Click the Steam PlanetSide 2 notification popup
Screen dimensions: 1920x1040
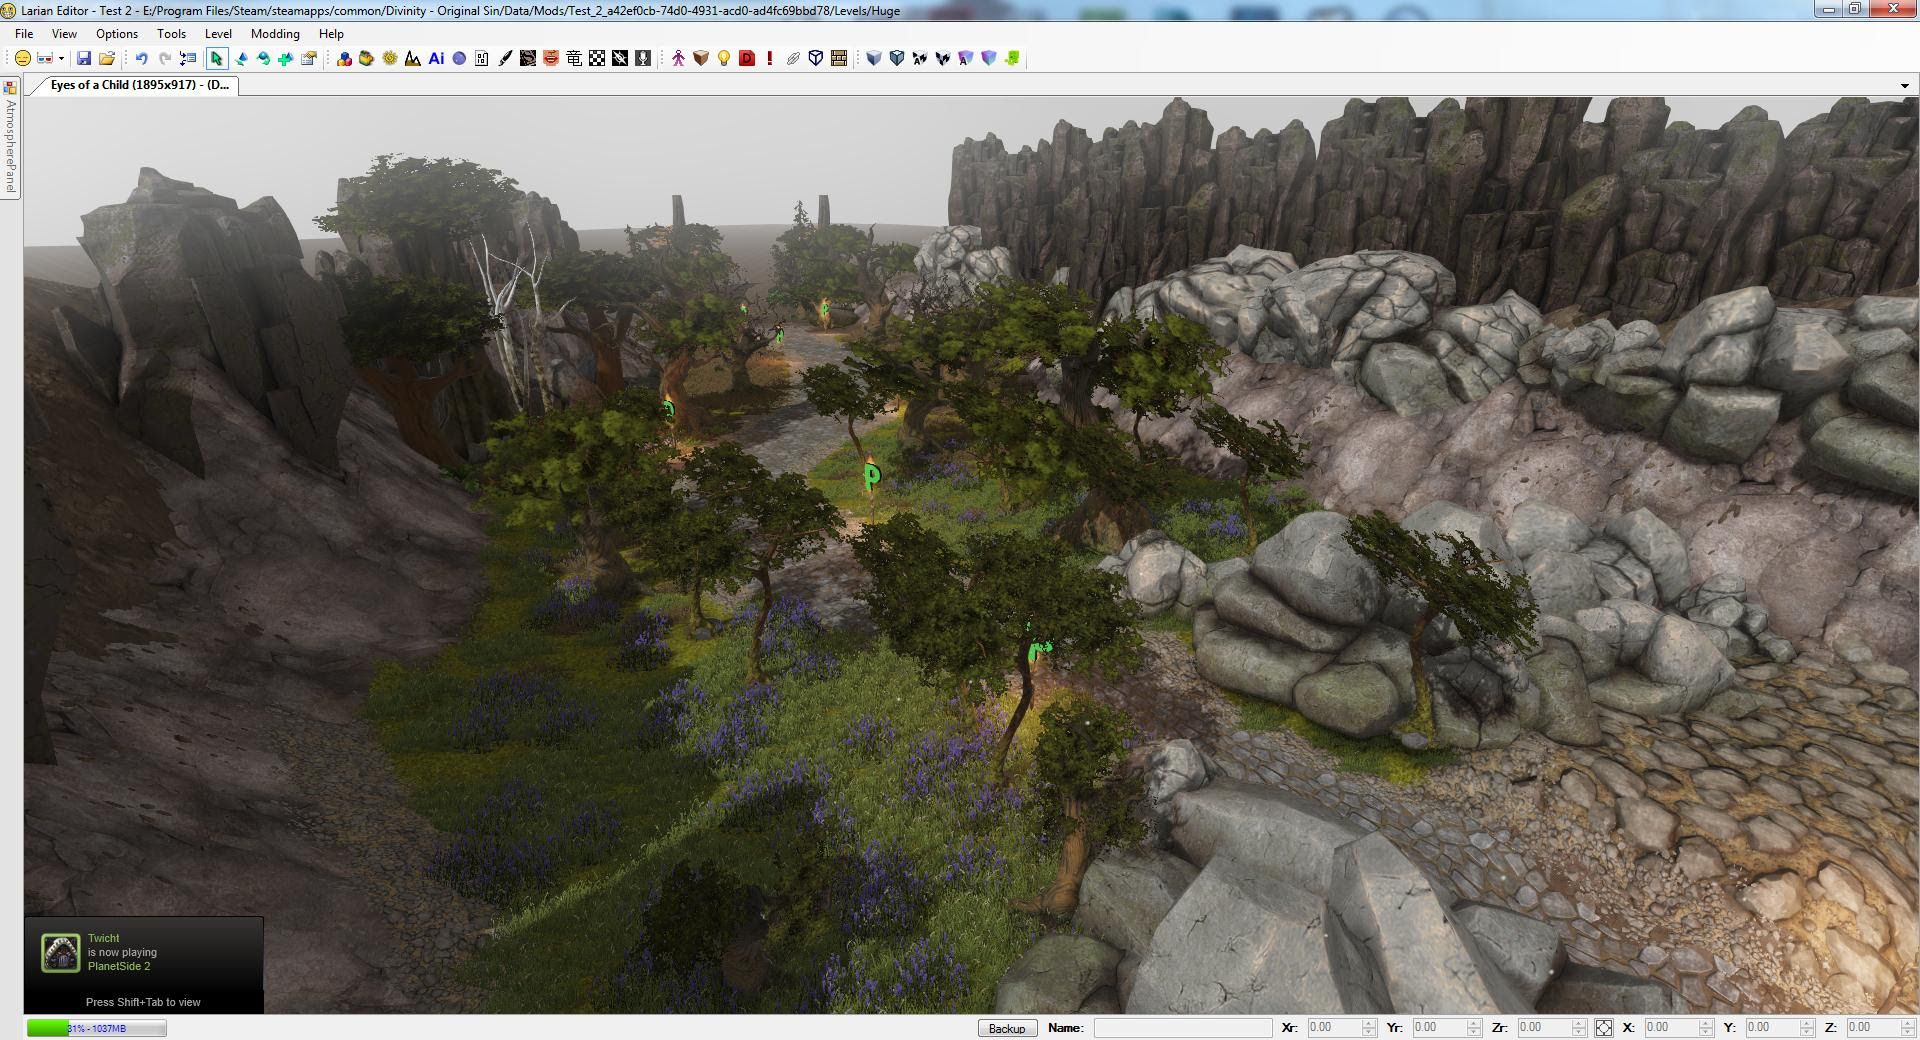(144, 964)
